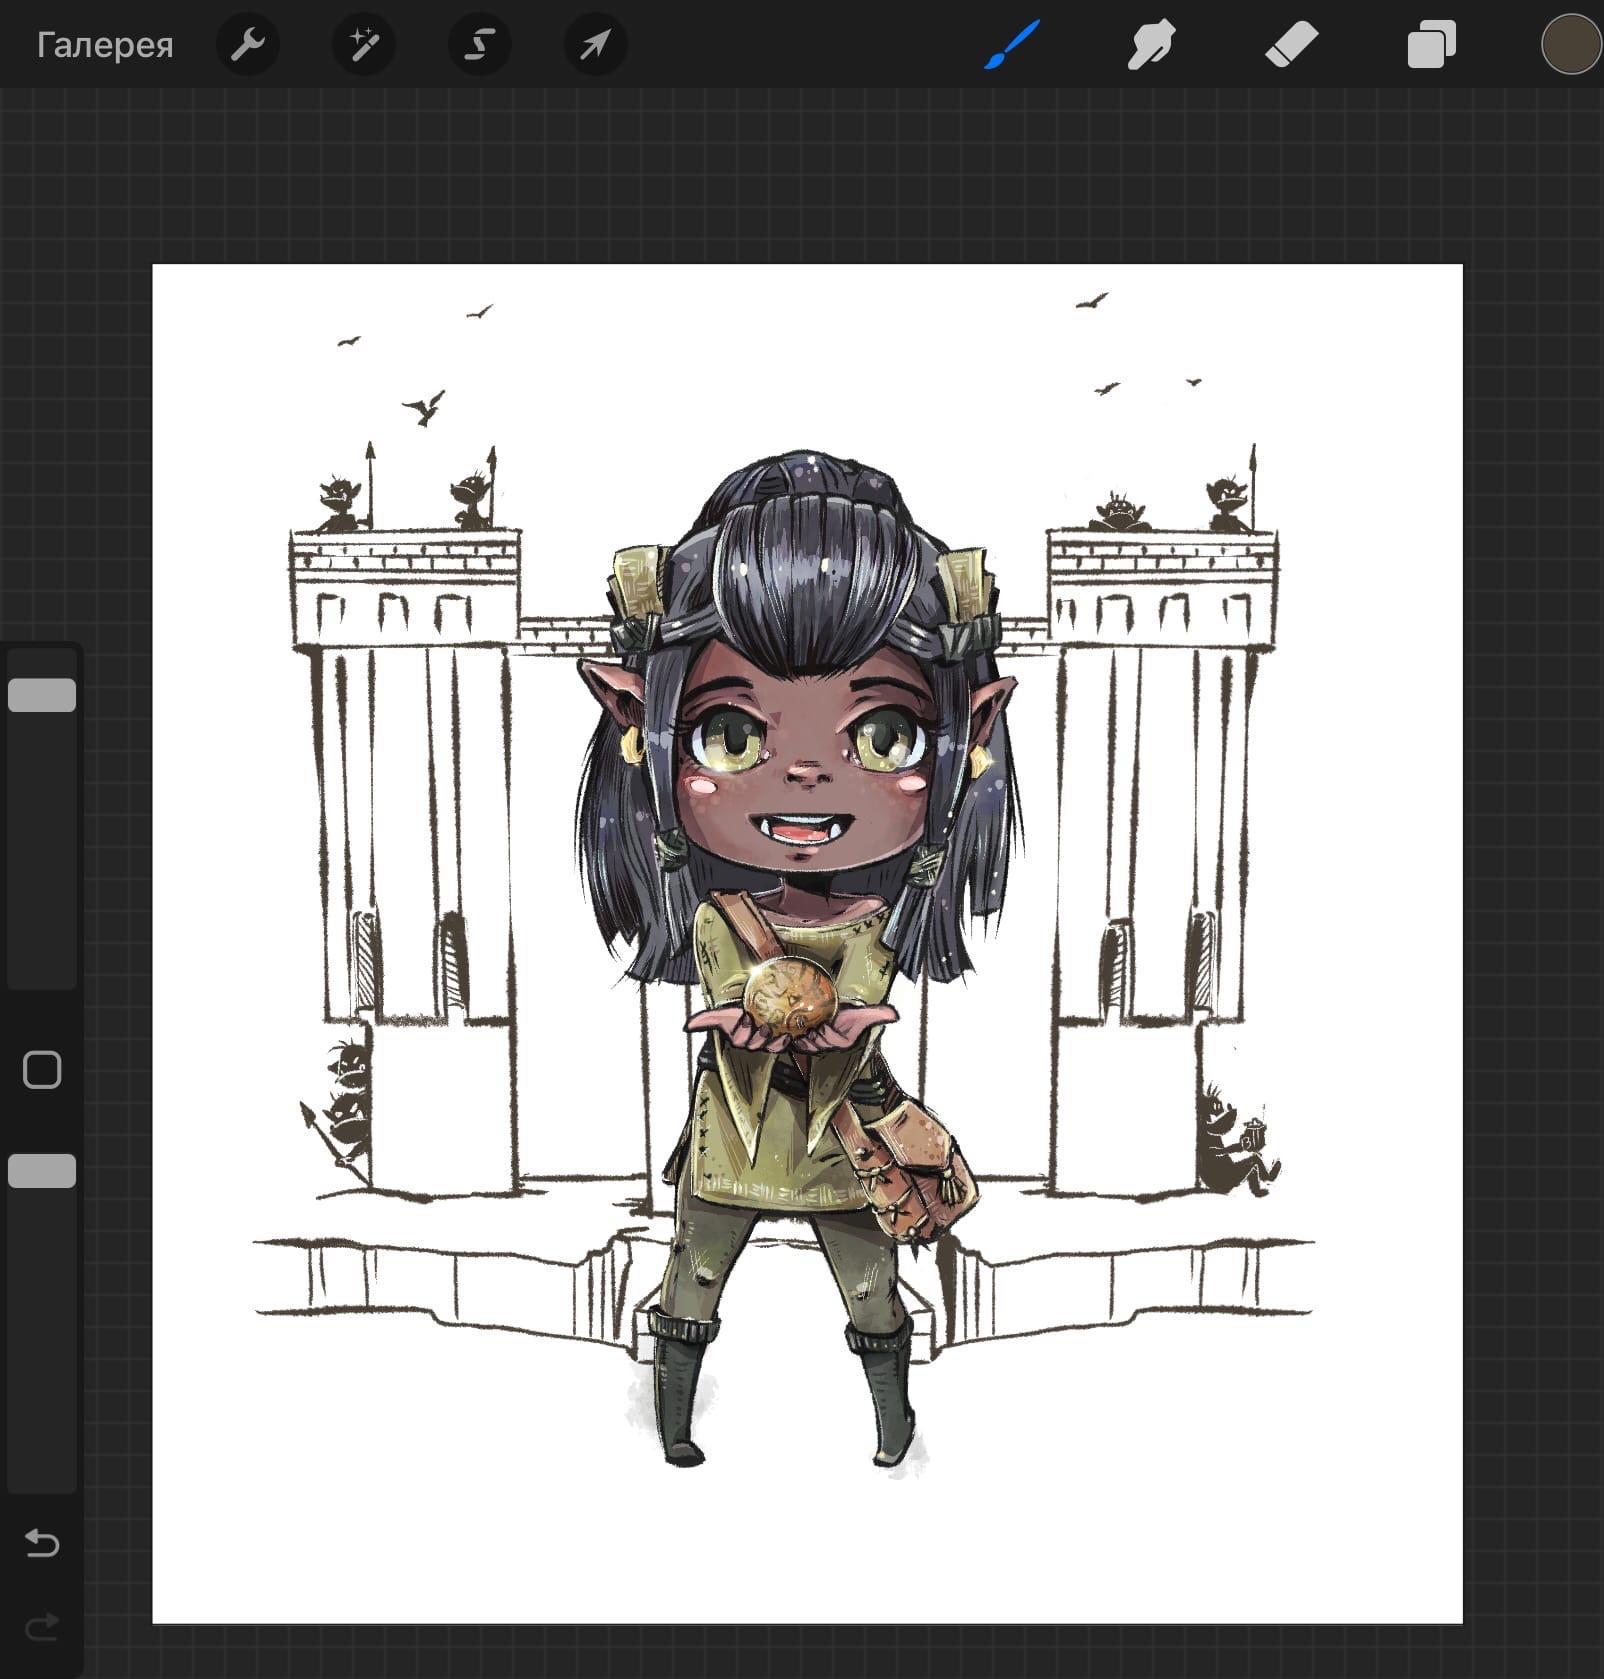Open the Галерея gallery view

point(105,45)
